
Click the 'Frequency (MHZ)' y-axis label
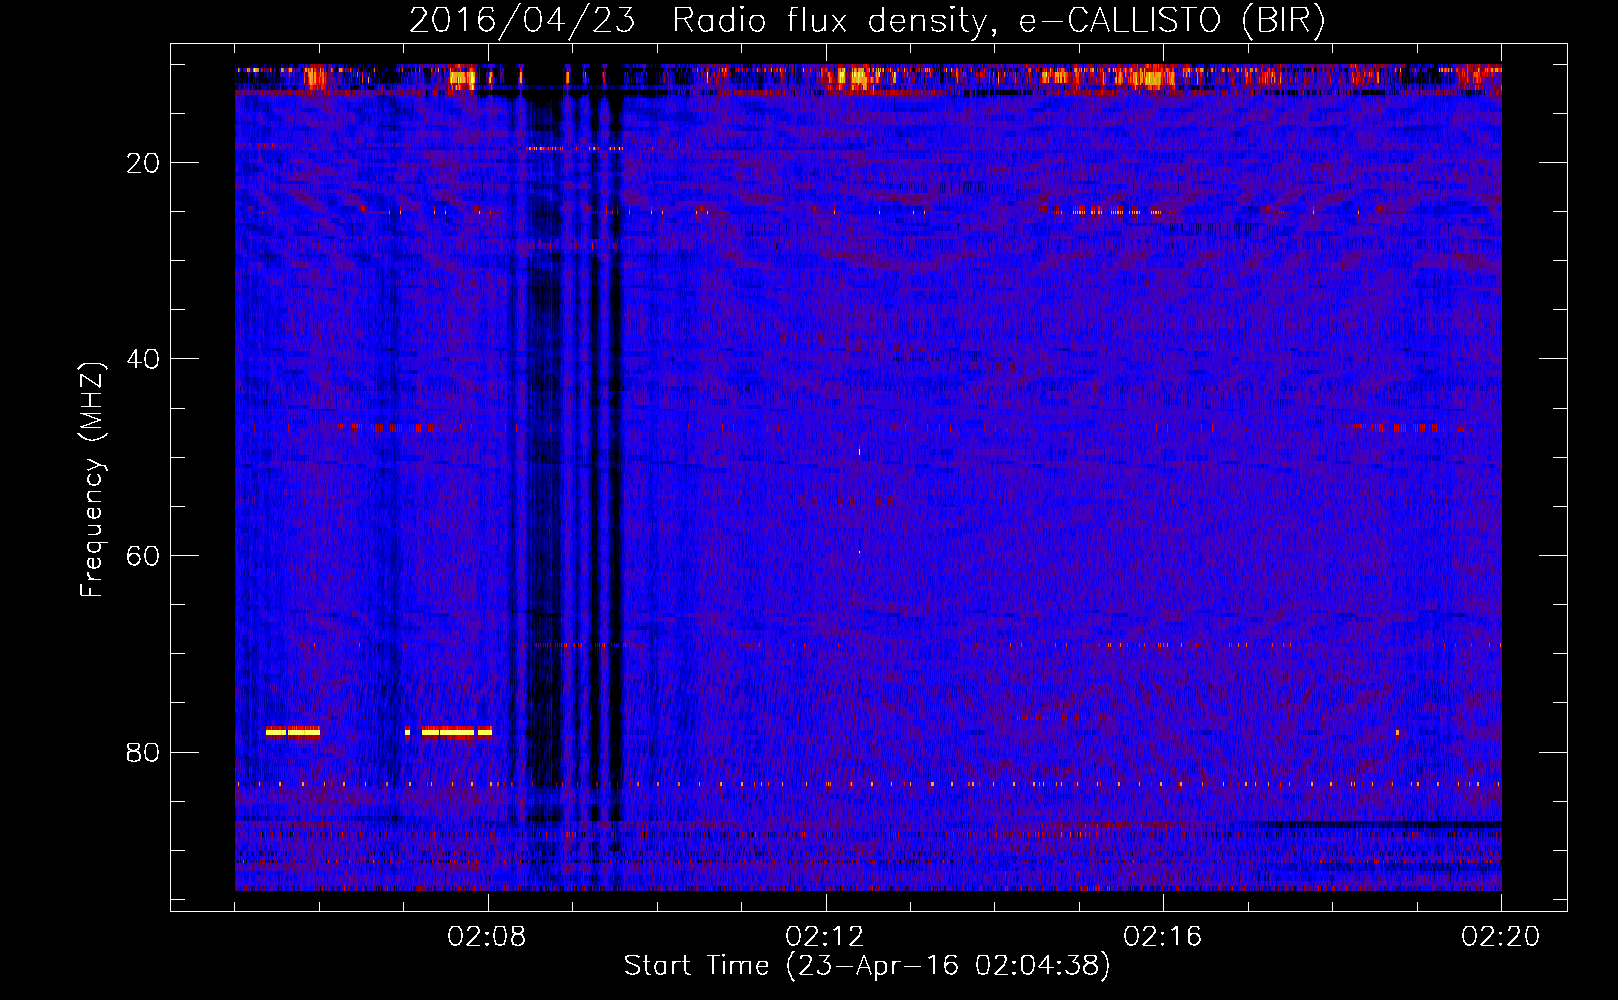coord(92,480)
